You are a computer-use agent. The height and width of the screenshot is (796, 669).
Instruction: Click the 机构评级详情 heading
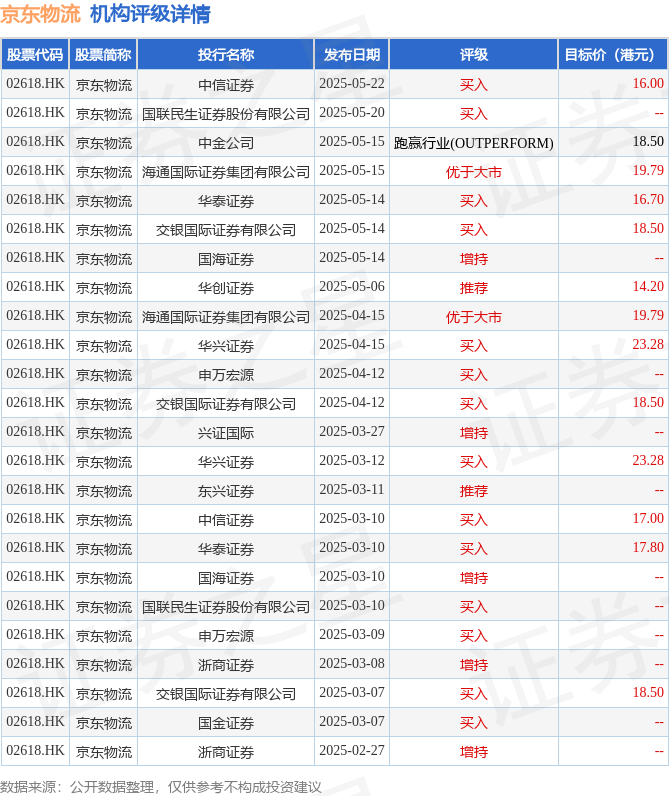point(150,14)
